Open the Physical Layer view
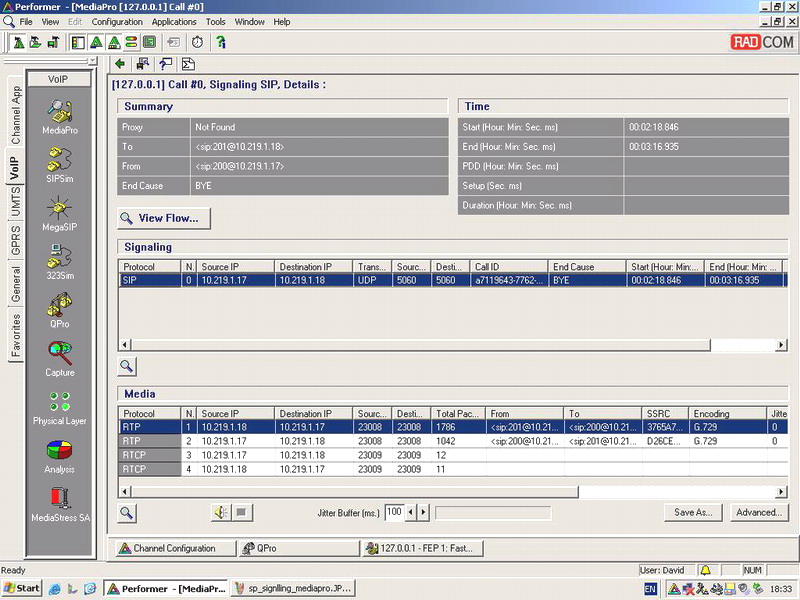The width and height of the screenshot is (800, 600). click(x=60, y=408)
